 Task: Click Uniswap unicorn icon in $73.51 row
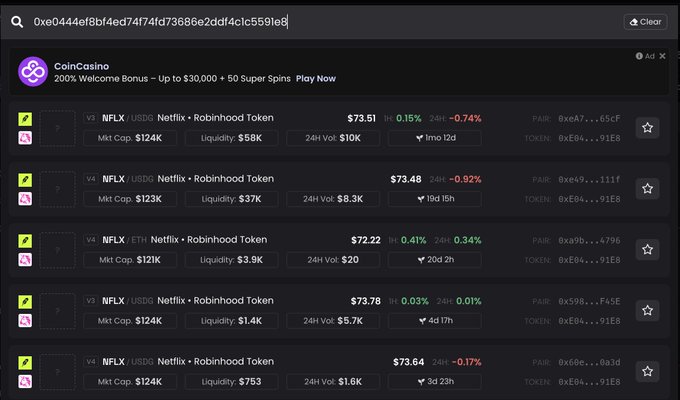click(x=25, y=138)
